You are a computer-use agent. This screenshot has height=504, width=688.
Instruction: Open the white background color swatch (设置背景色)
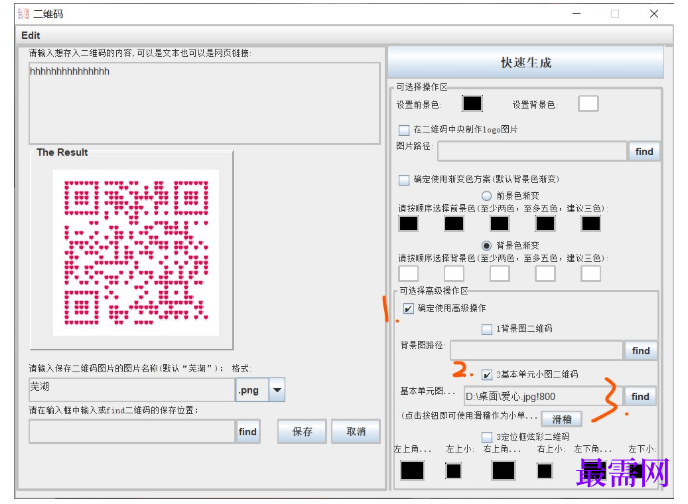[588, 104]
